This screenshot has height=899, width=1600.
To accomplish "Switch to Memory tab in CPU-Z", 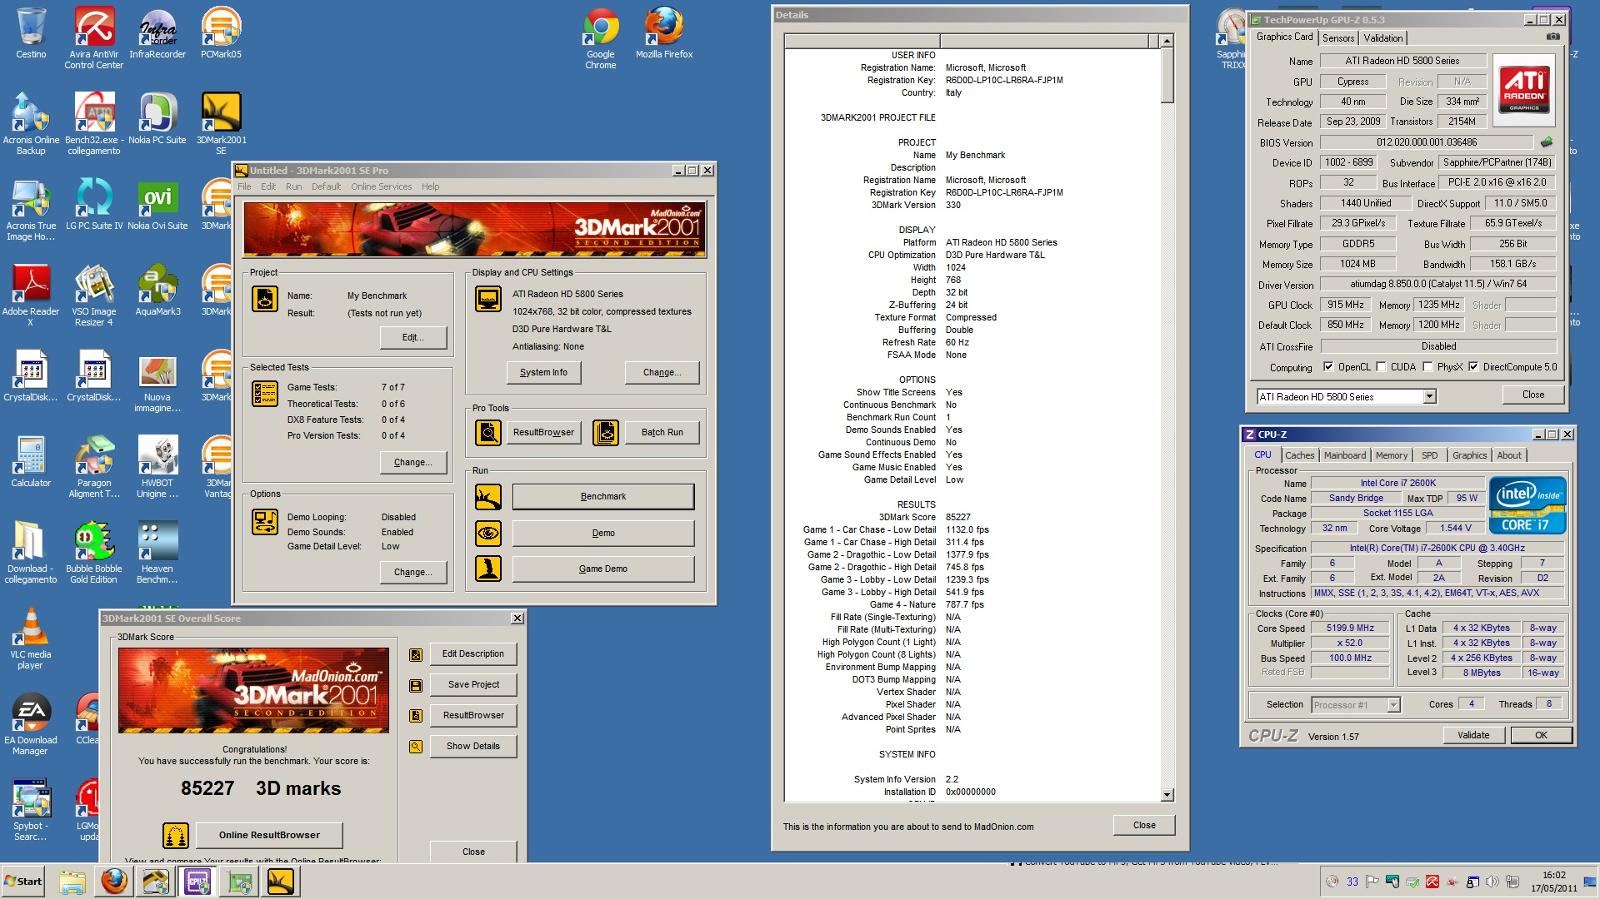I will pyautogui.click(x=1391, y=455).
